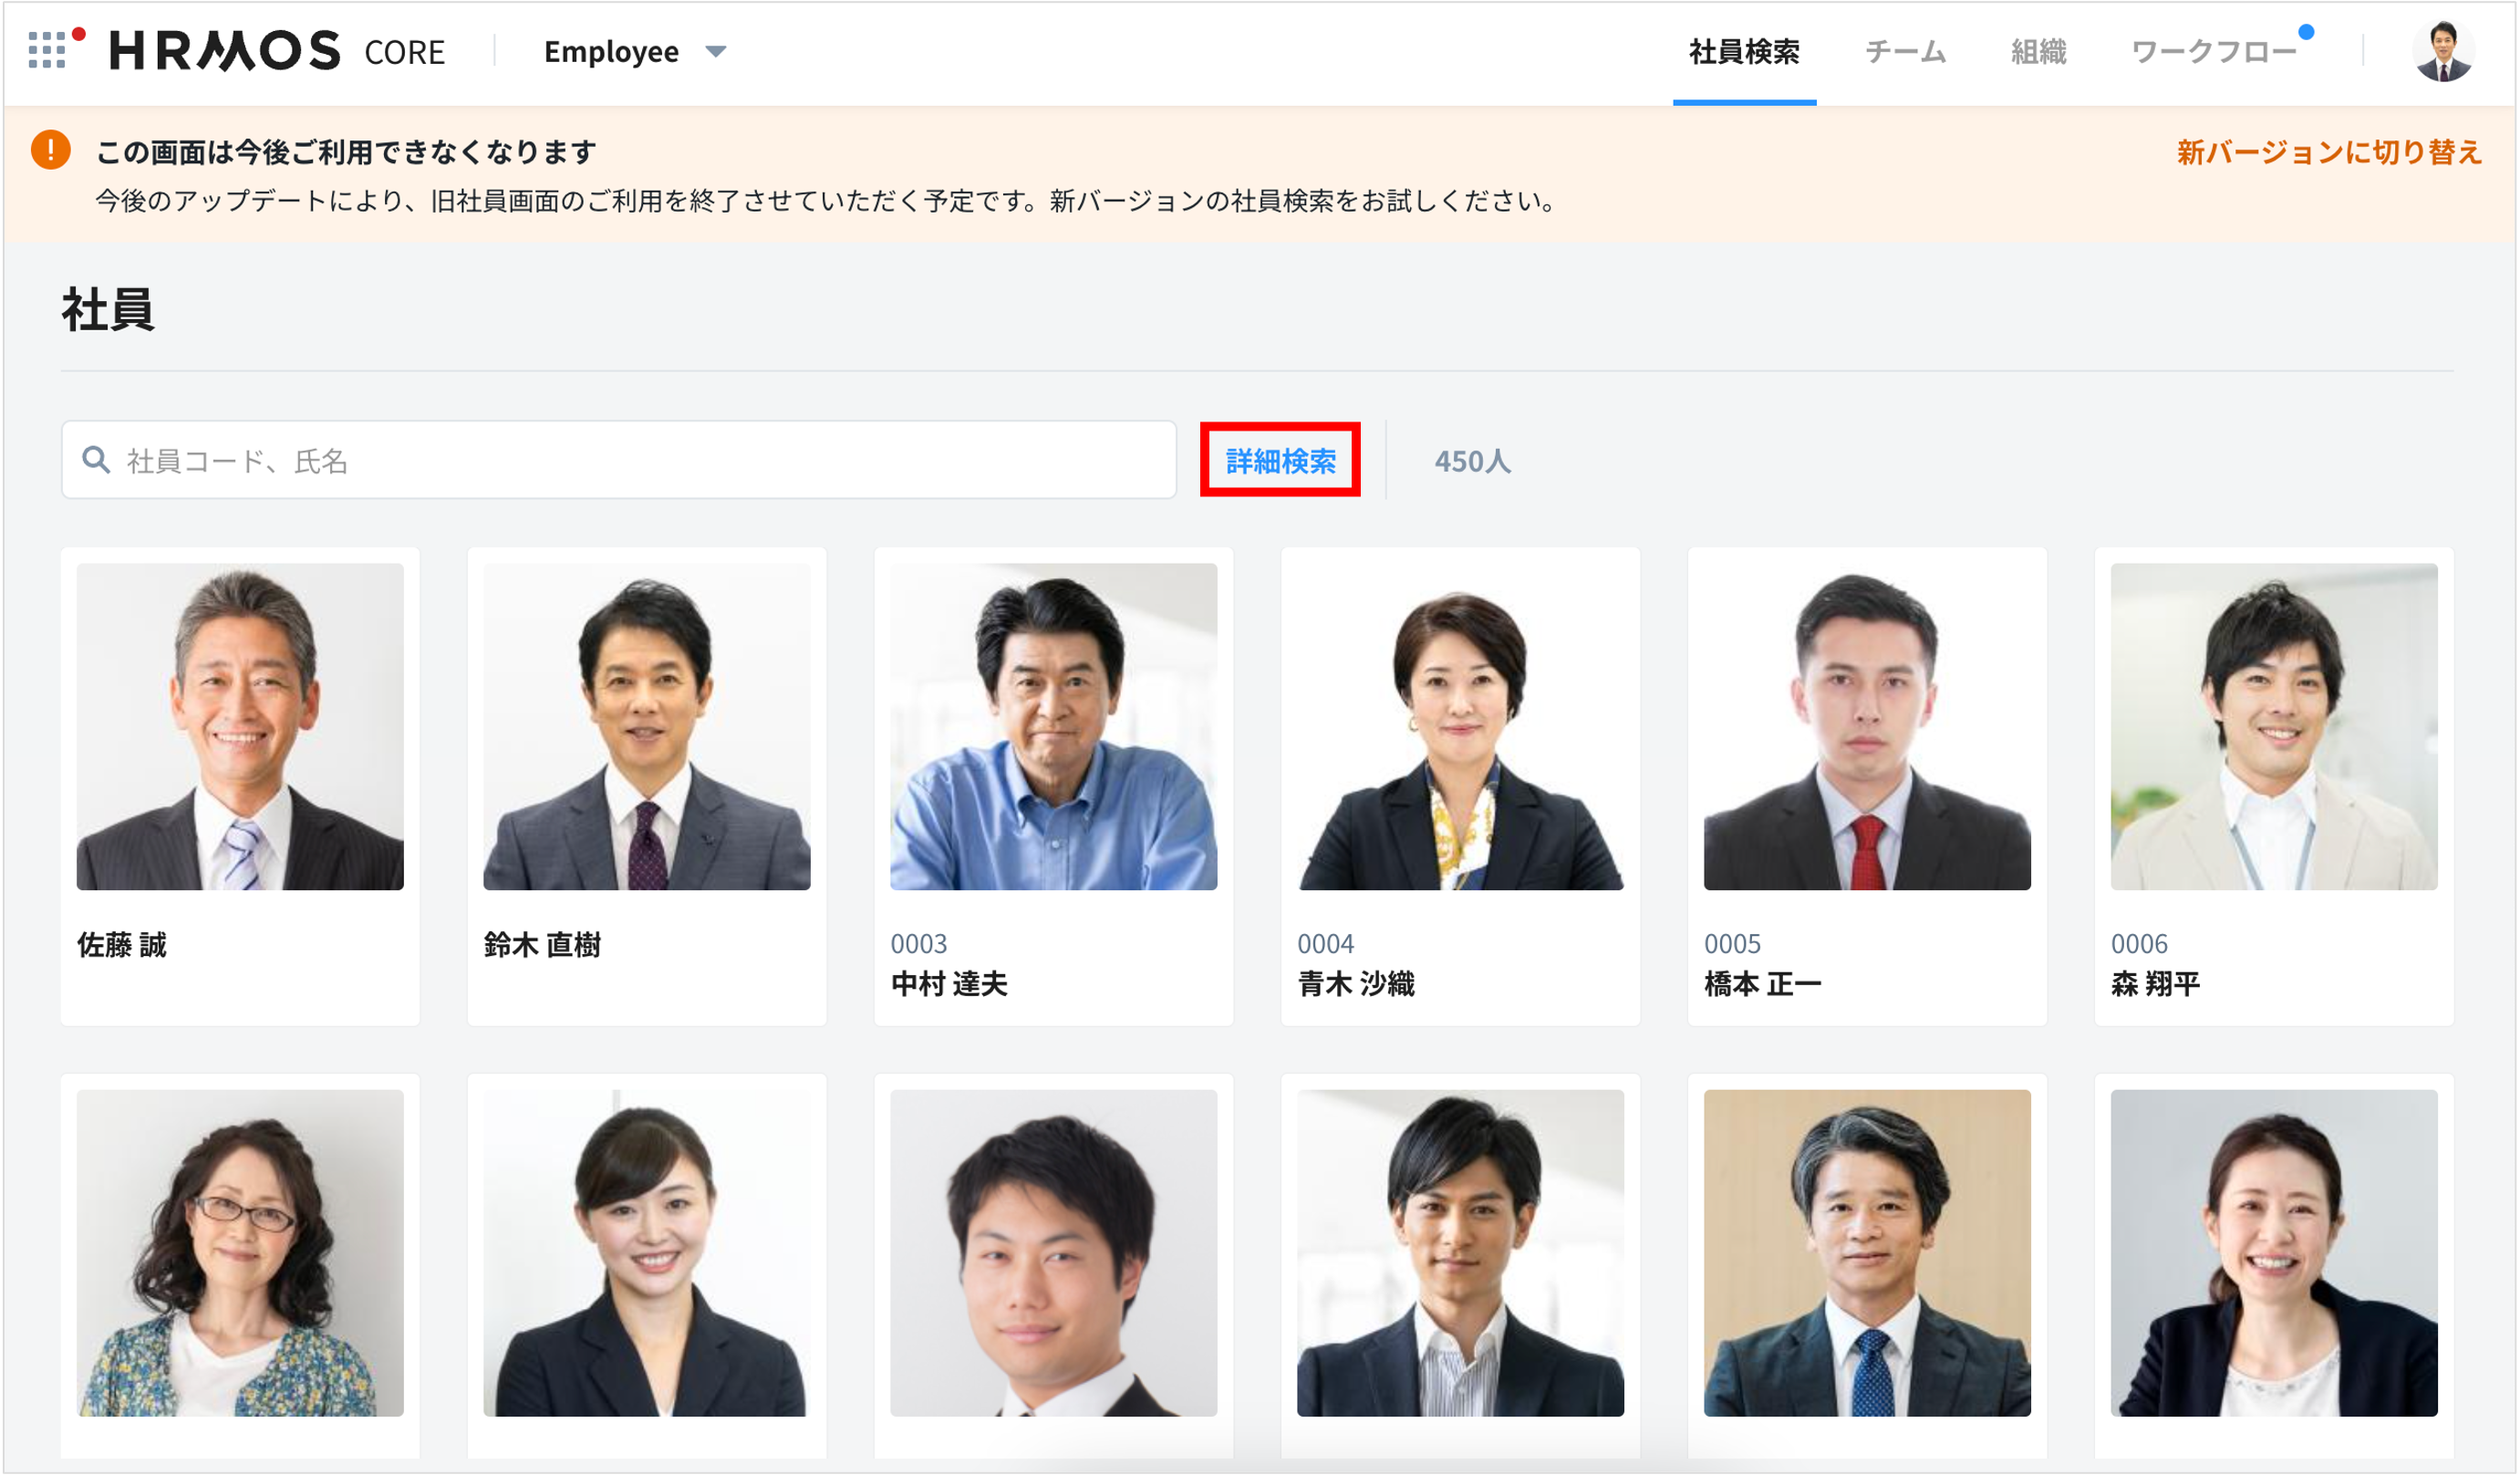Image resolution: width=2520 pixels, height=1475 pixels.
Task: View 青木 沙織 employee profile photo
Action: [1460, 726]
